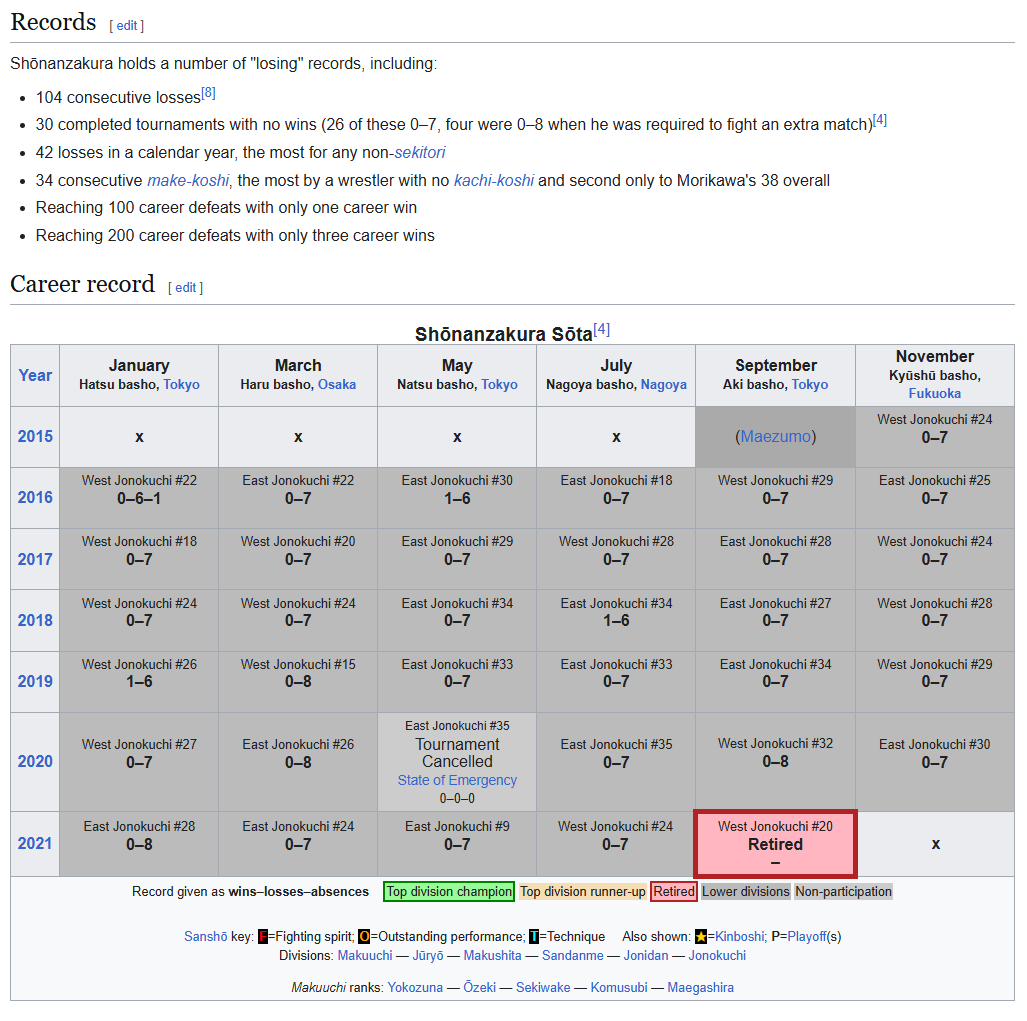Image resolution: width=1027 pixels, height=1021 pixels.
Task: Click the orange O Outstanding performance icon
Action: click(364, 937)
